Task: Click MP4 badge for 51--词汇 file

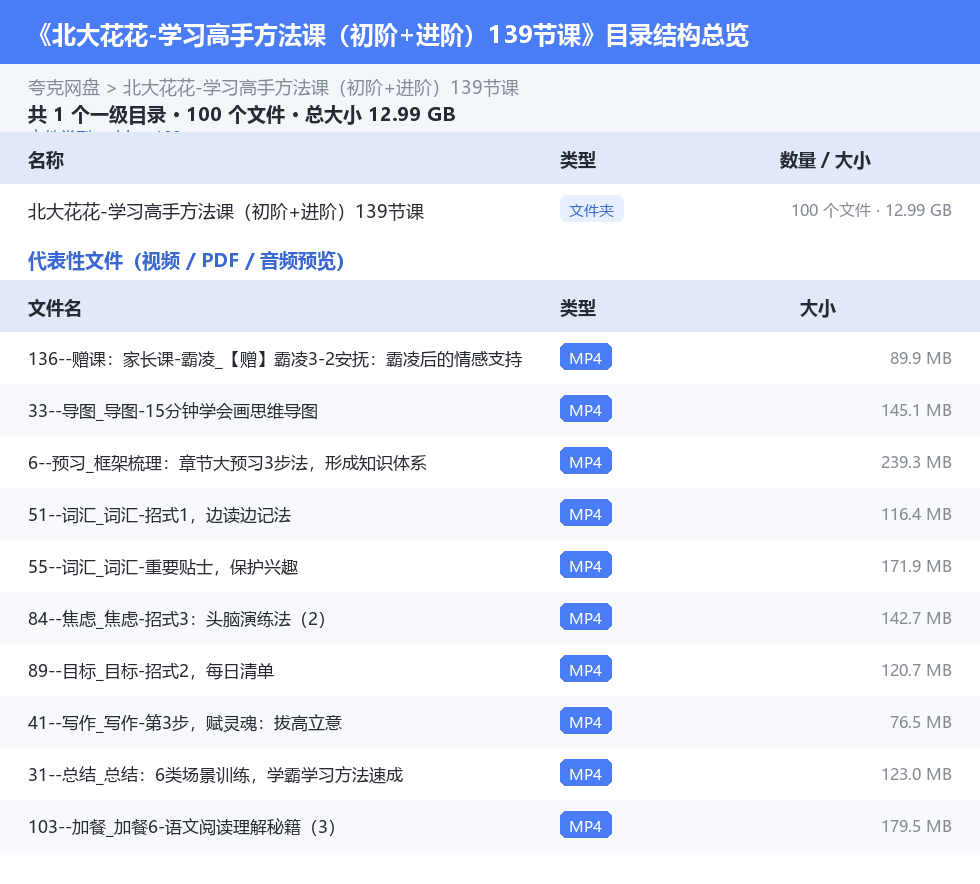Action: tap(586, 513)
